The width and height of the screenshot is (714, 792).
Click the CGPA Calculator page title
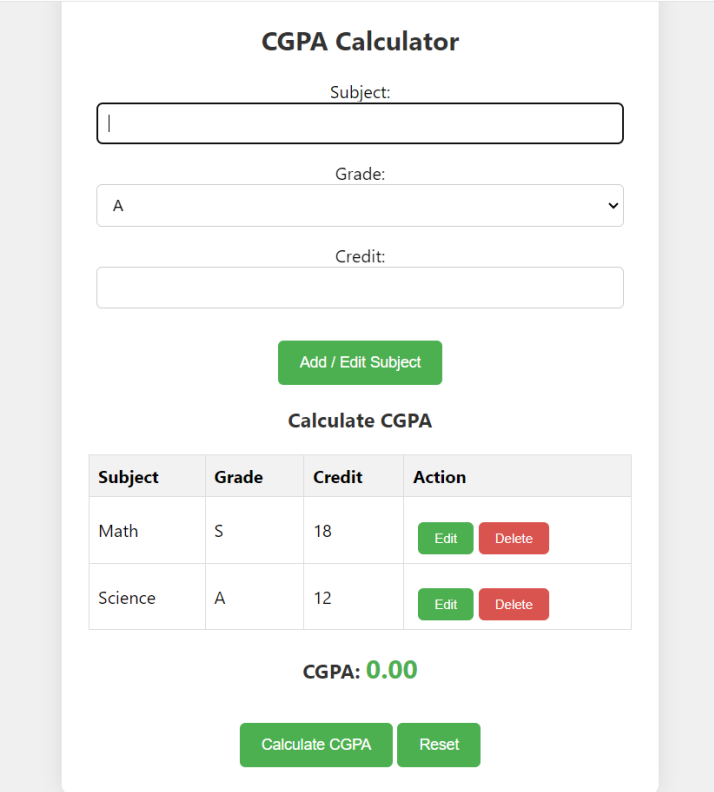[x=360, y=41]
